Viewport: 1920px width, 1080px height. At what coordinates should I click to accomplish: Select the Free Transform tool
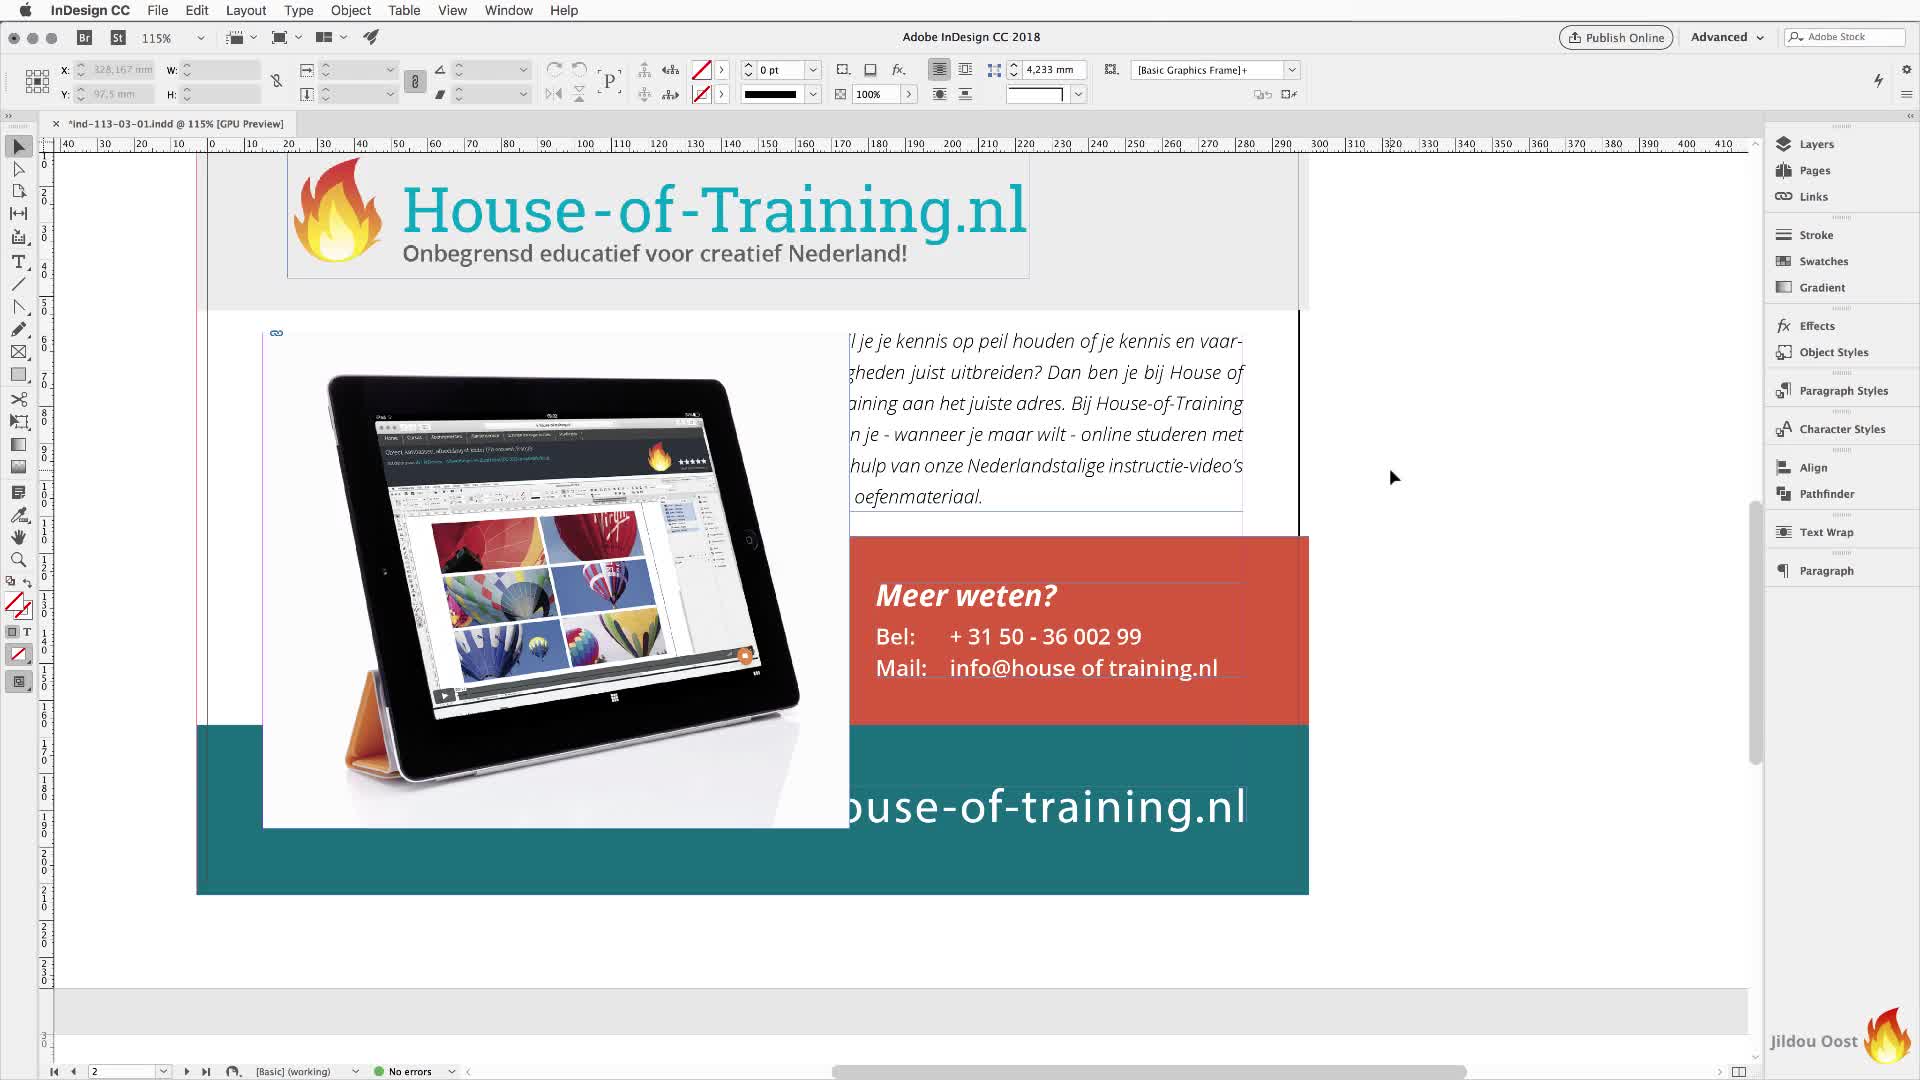pos(18,421)
